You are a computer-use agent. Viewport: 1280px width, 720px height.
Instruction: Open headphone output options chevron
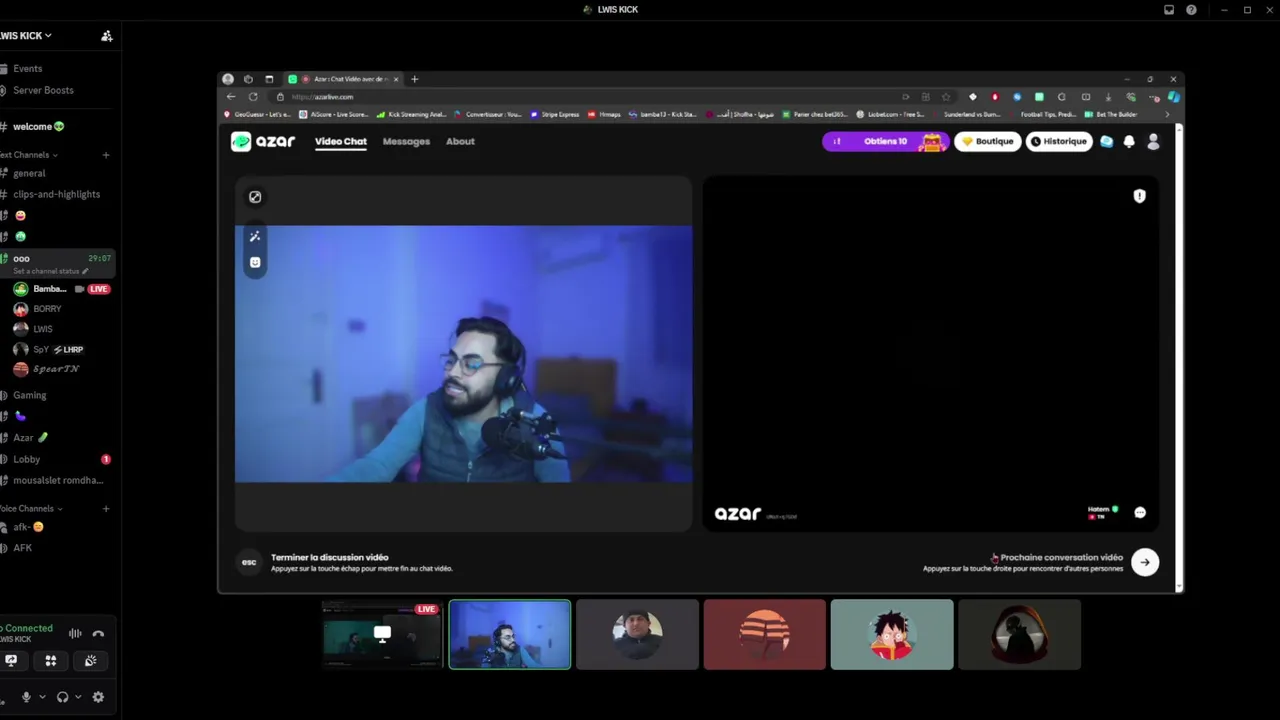pyautogui.click(x=78, y=697)
